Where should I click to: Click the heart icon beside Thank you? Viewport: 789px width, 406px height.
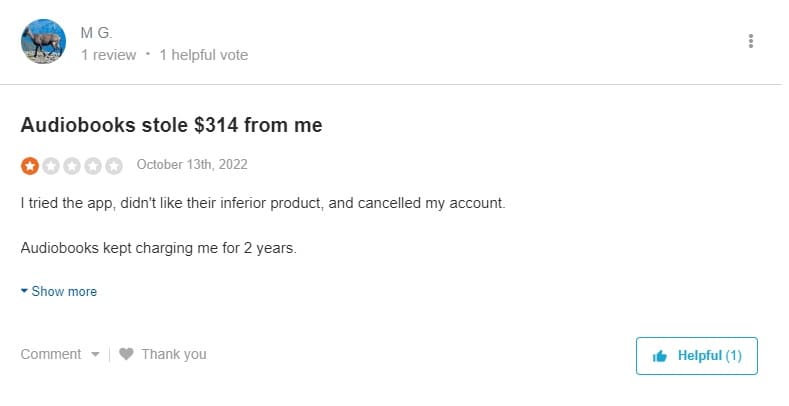[x=126, y=354]
